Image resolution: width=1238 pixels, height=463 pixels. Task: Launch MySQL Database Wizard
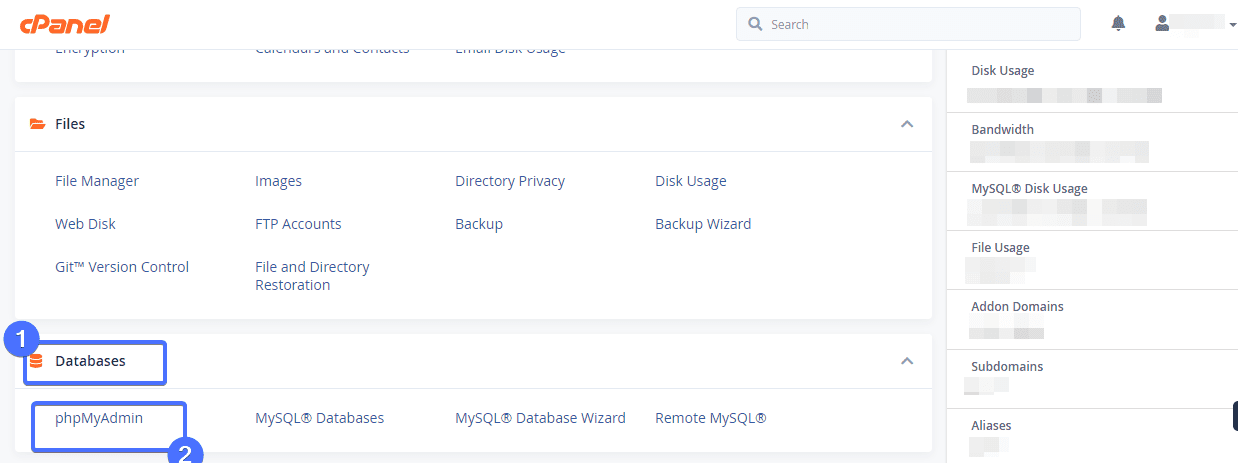click(x=540, y=418)
